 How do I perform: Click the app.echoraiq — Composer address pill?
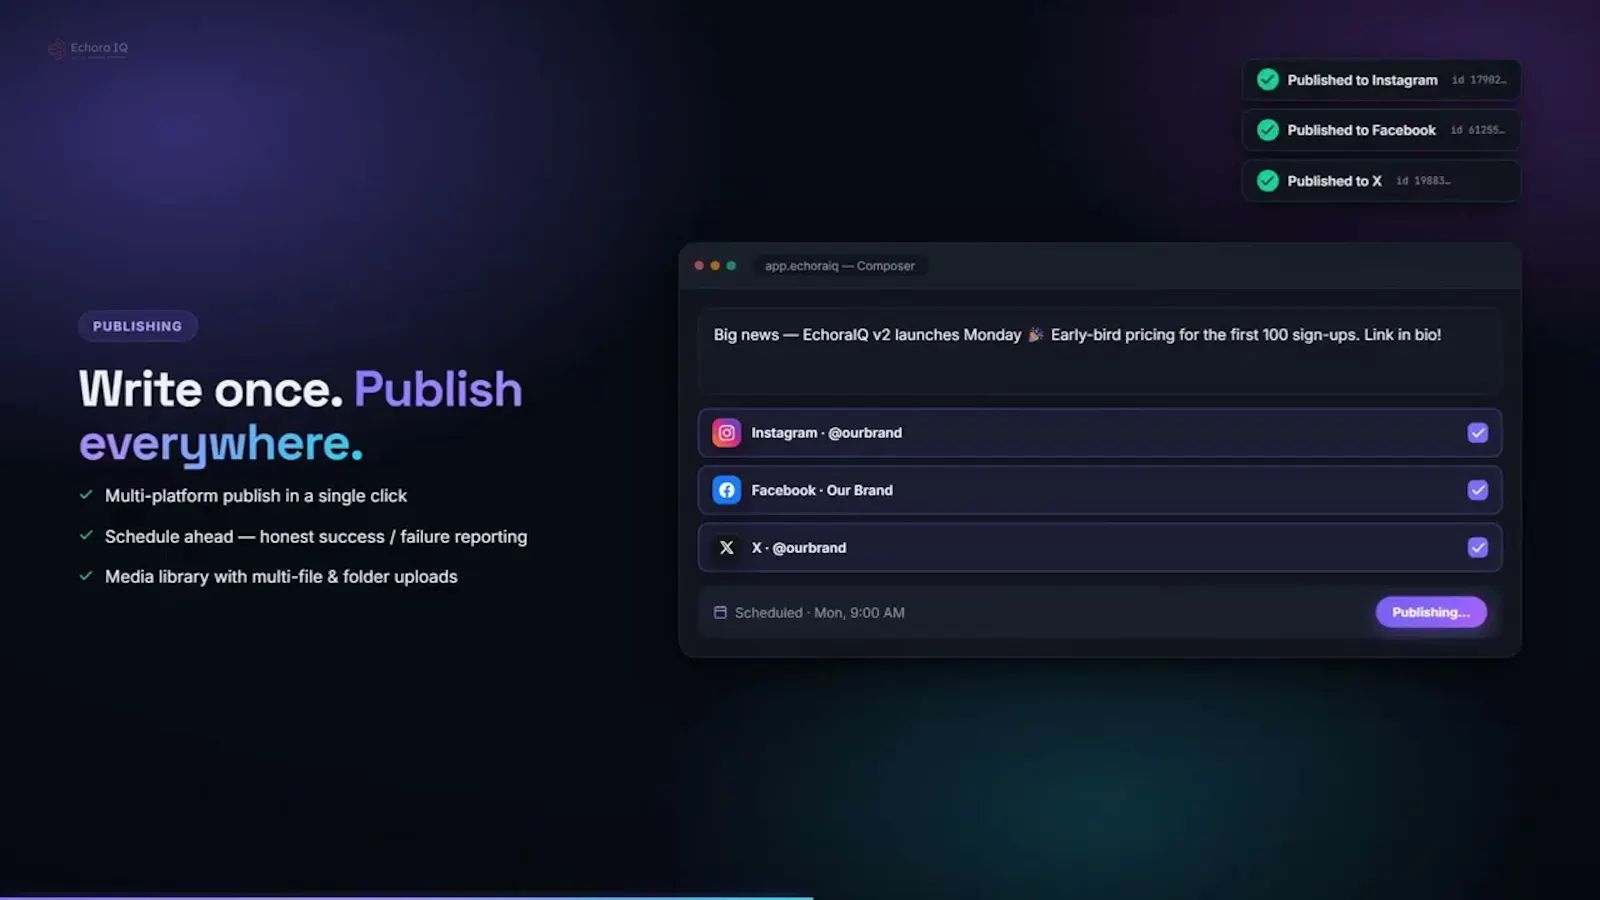point(840,266)
